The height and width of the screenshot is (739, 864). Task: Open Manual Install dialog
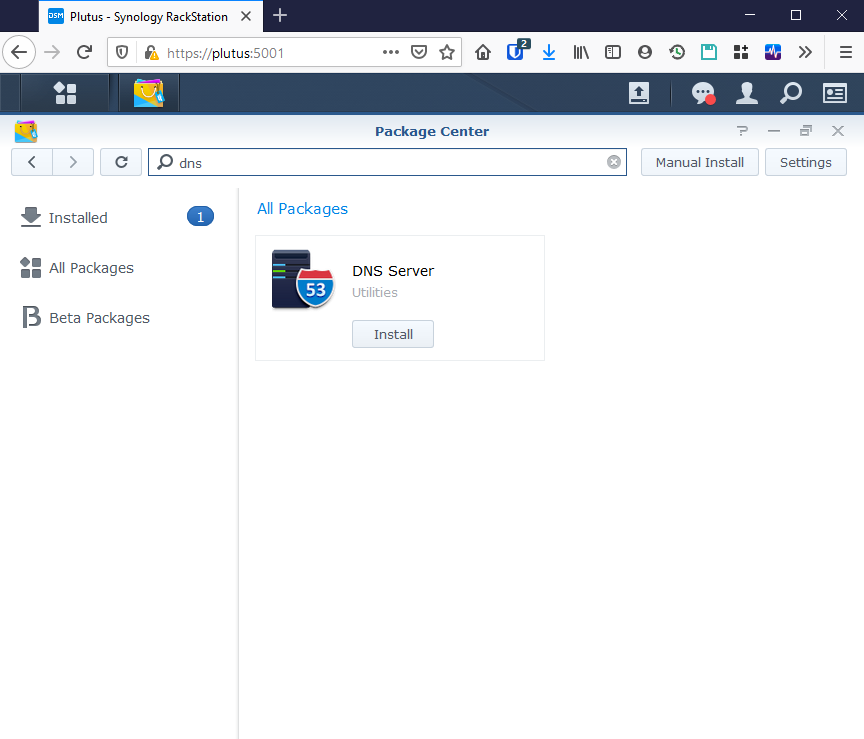pyautogui.click(x=700, y=162)
